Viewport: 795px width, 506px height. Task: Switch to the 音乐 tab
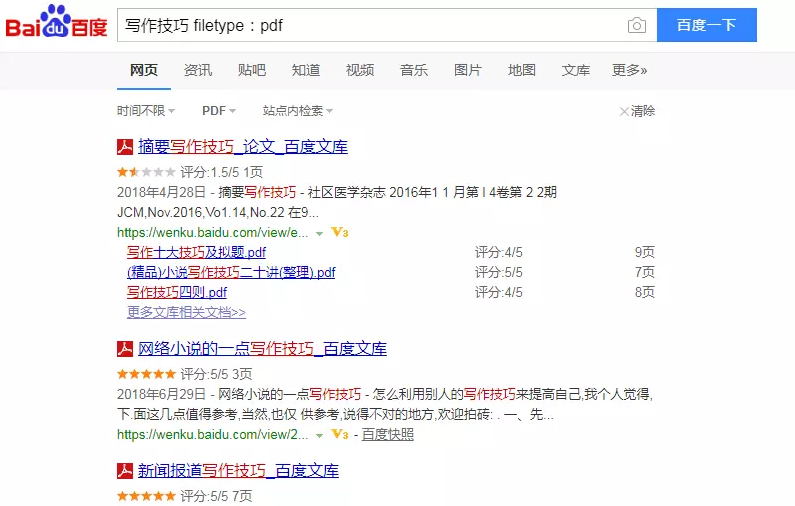(414, 70)
